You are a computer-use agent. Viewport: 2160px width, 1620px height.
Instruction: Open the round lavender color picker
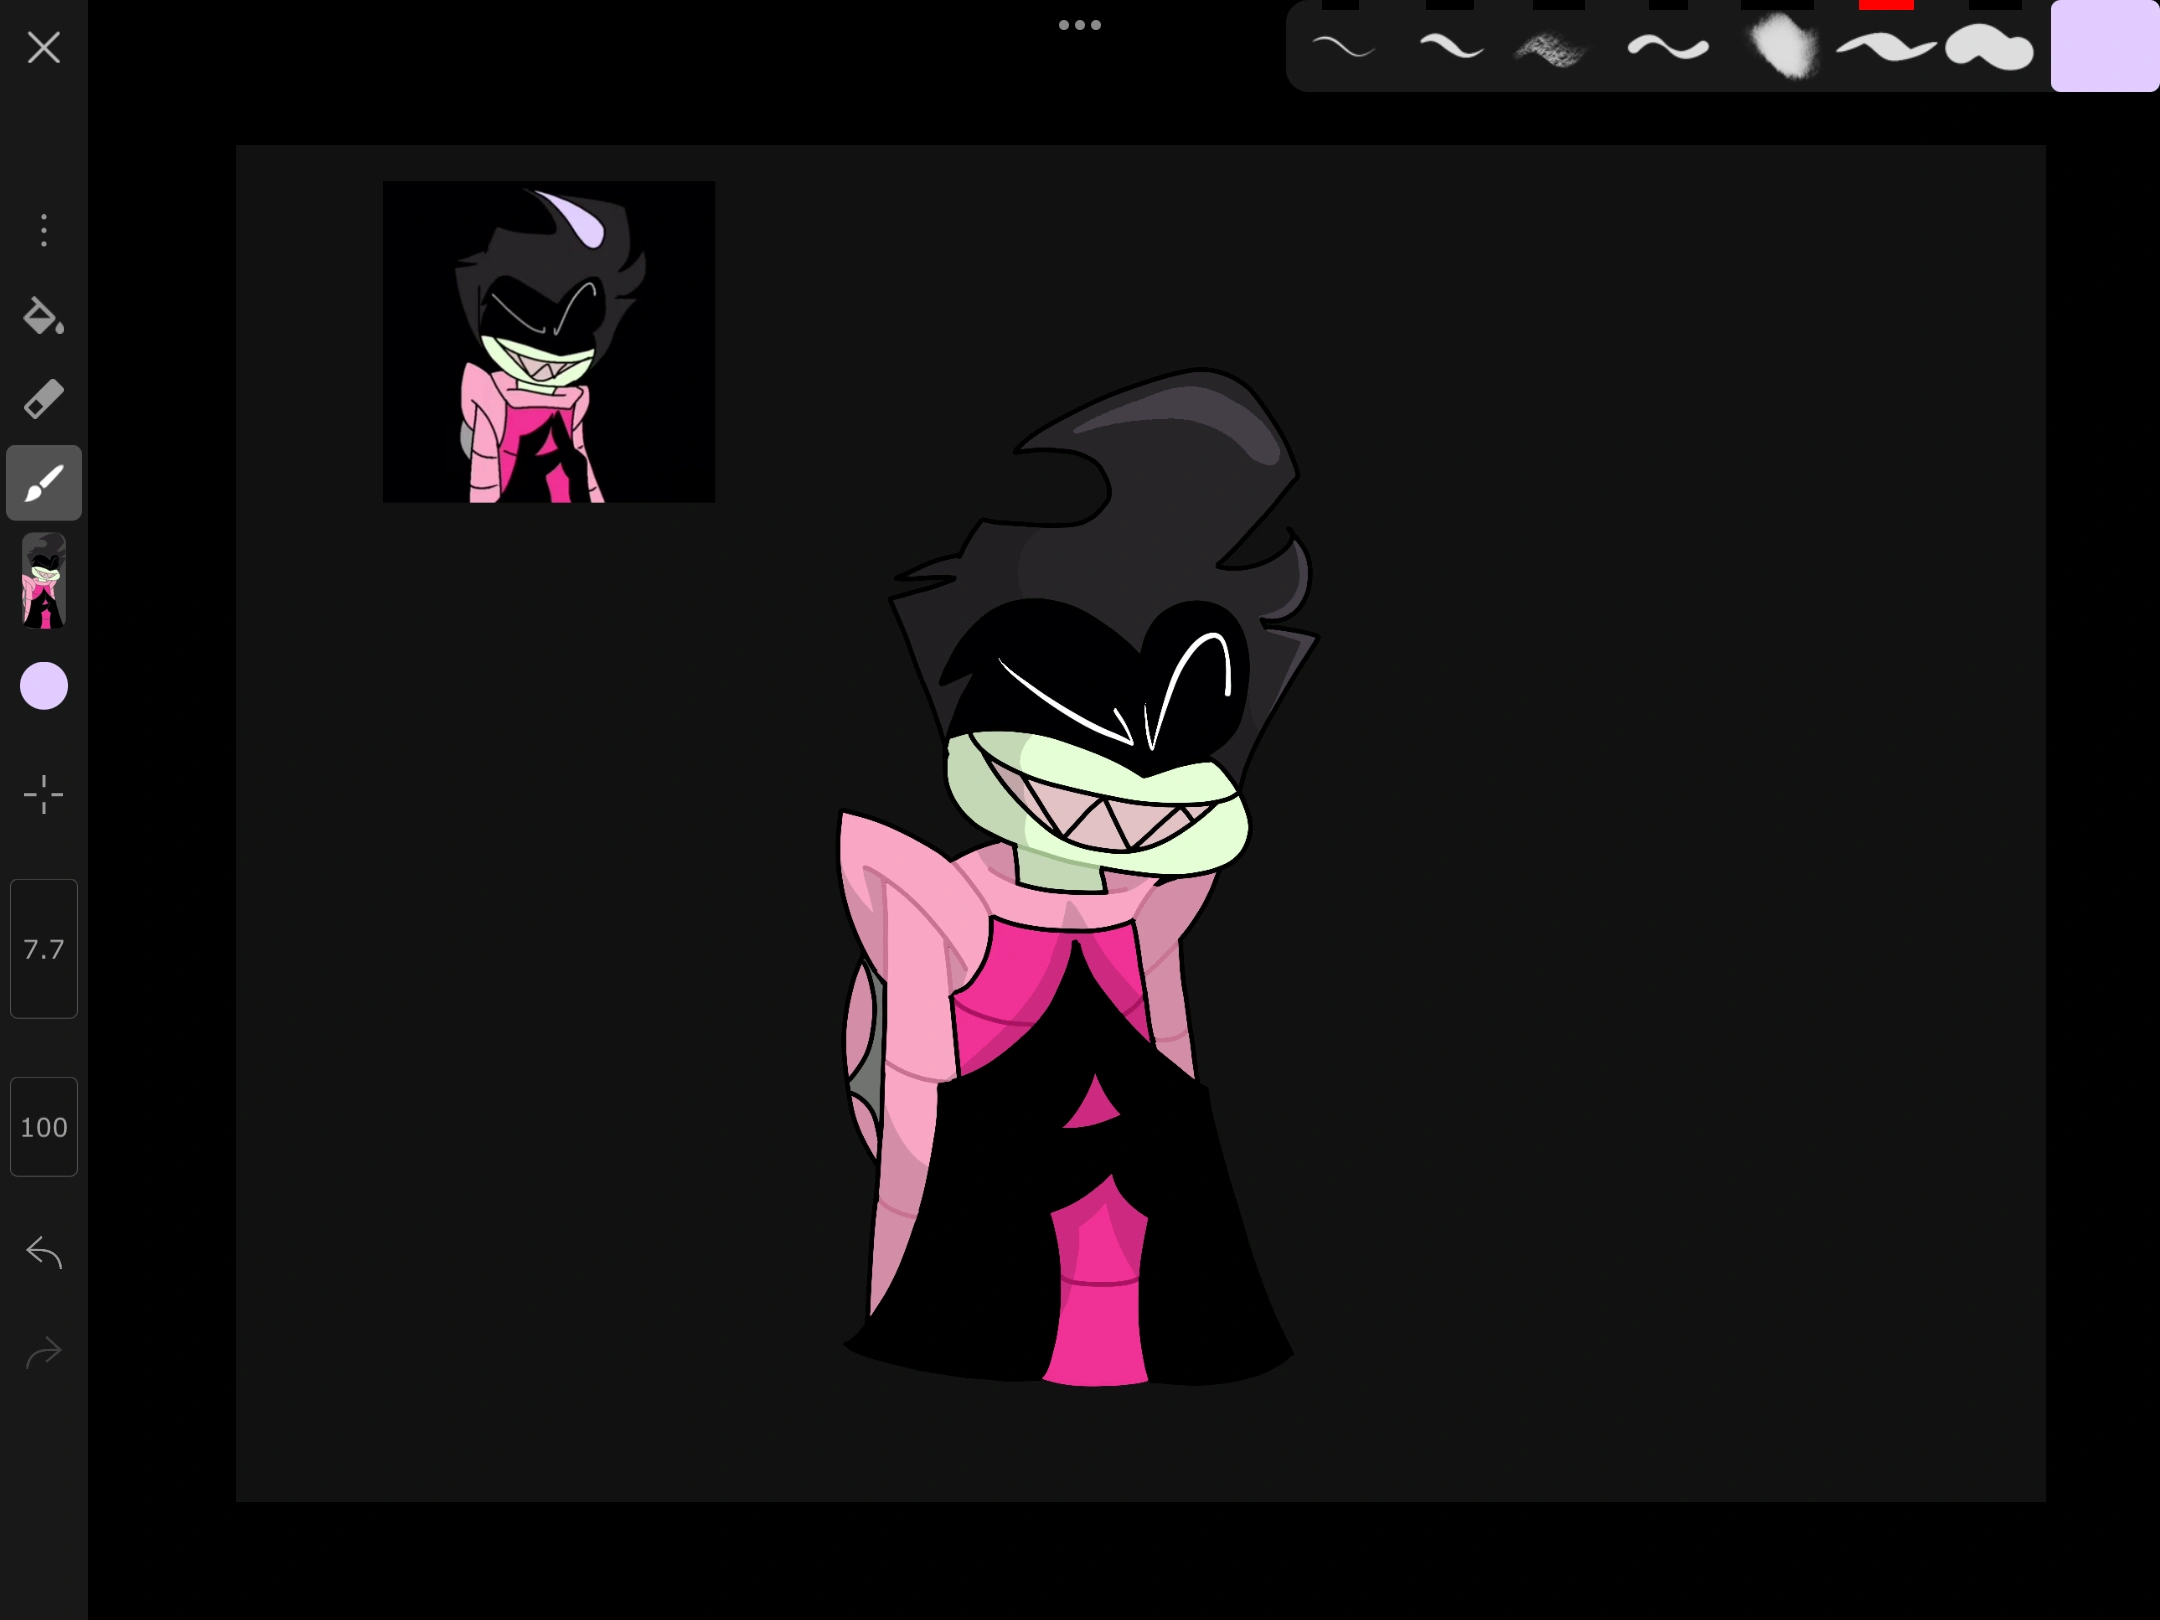[x=44, y=687]
